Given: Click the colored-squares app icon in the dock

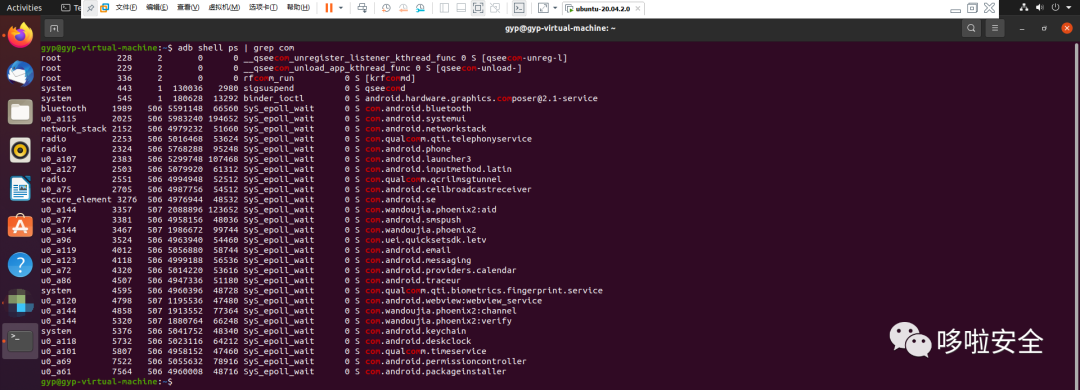Looking at the screenshot, I should 21,302.
